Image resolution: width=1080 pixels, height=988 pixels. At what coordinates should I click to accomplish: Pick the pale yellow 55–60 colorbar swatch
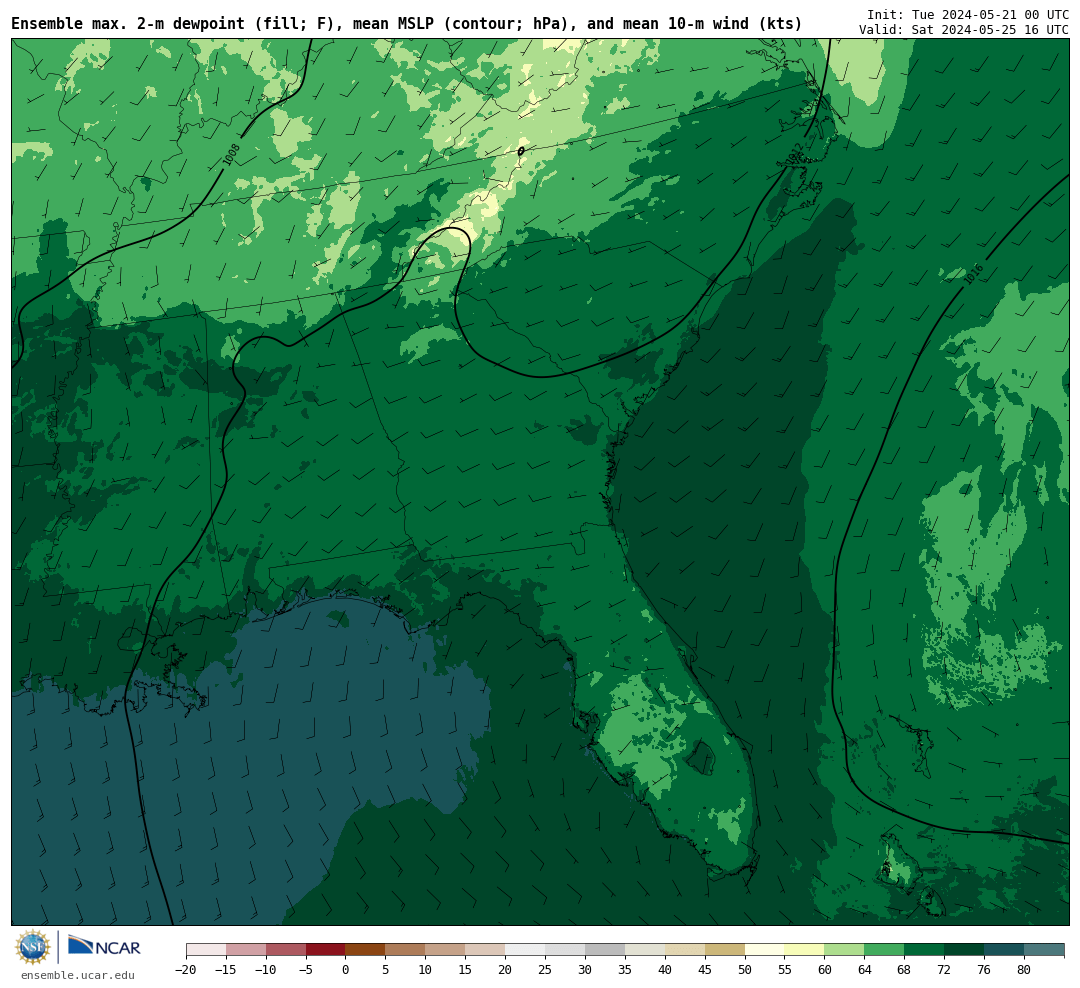[804, 950]
